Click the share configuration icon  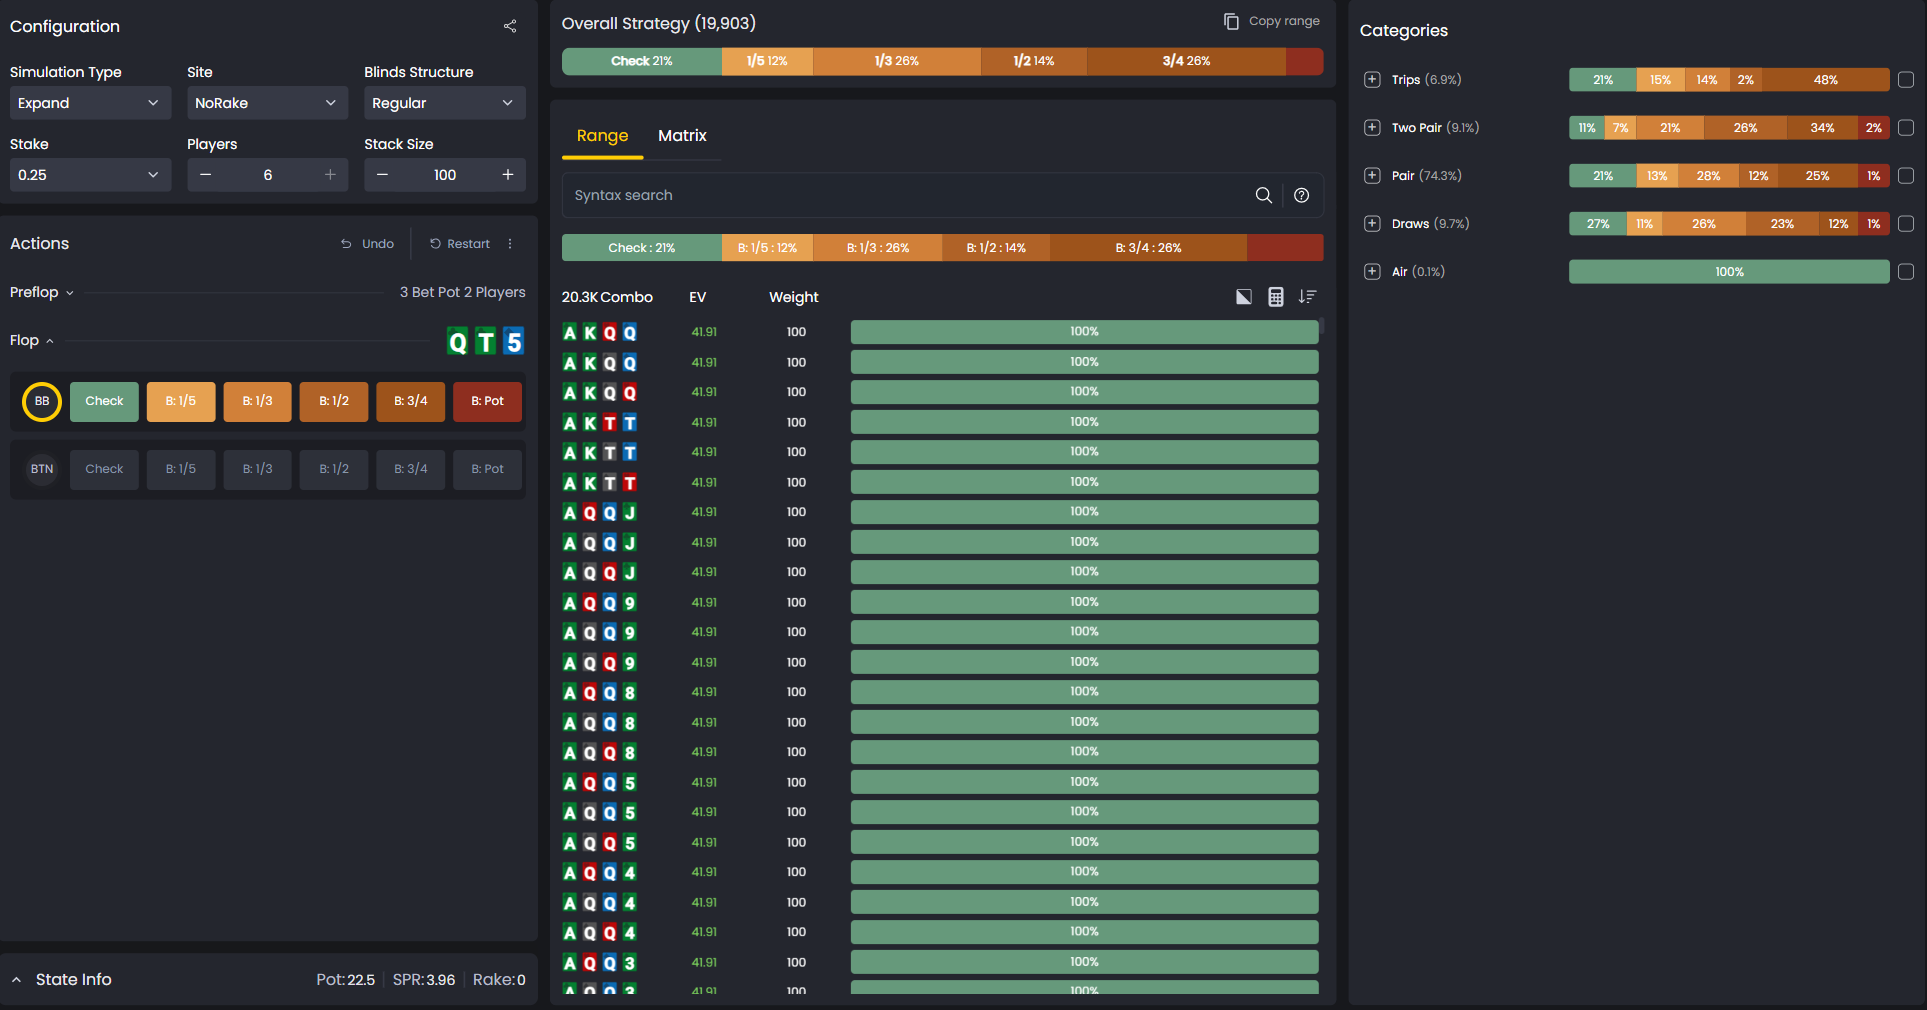coord(510,26)
